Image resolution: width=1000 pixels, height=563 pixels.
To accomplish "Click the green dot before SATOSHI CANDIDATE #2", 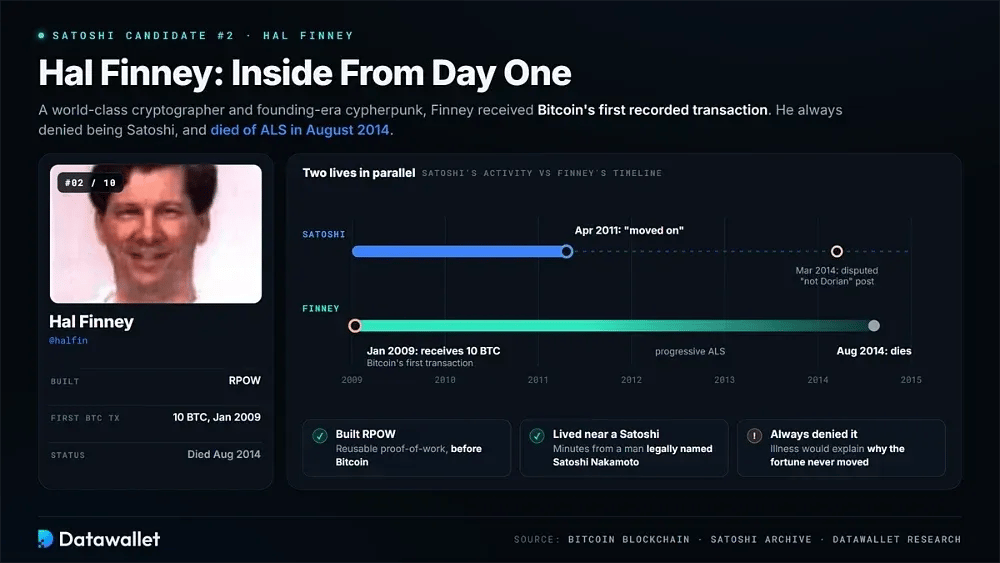I will point(41,36).
